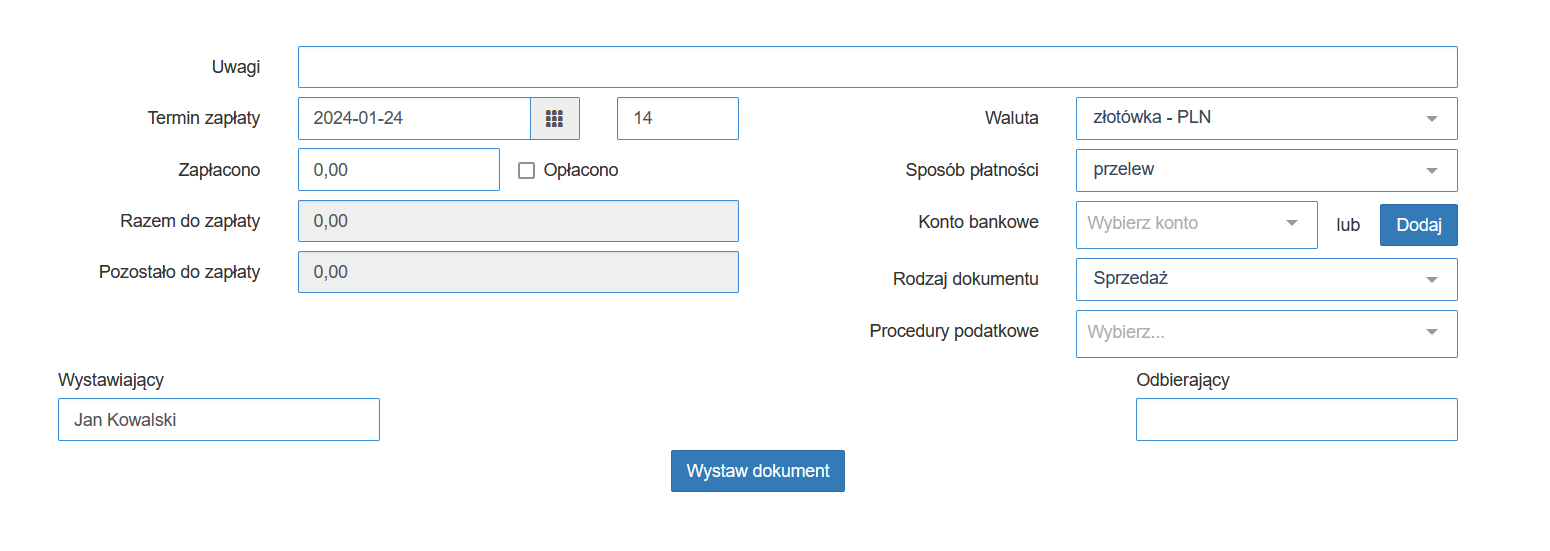The height and width of the screenshot is (551, 1550).
Task: Click the Waluta dropdown arrow icon
Action: (1432, 119)
